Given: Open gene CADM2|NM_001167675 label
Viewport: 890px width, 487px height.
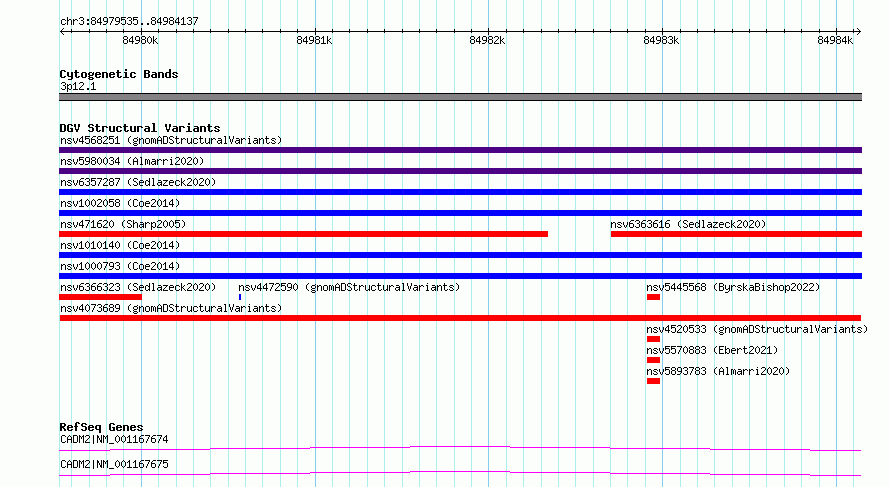Looking at the screenshot, I should pyautogui.click(x=114, y=464).
